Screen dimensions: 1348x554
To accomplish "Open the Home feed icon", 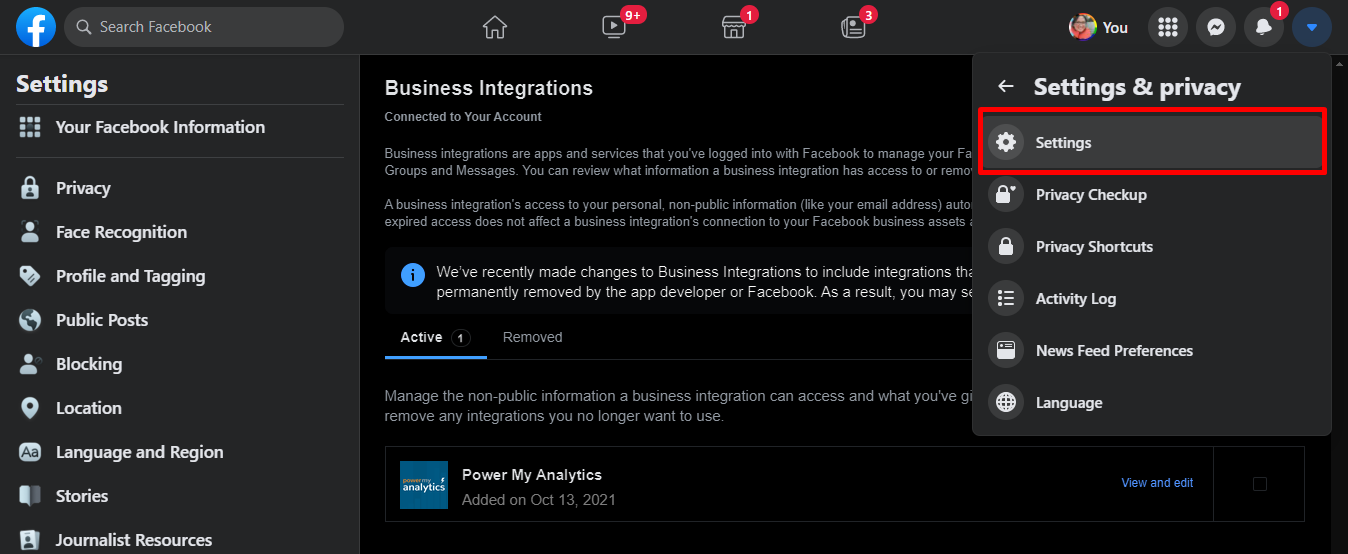I will pos(495,27).
